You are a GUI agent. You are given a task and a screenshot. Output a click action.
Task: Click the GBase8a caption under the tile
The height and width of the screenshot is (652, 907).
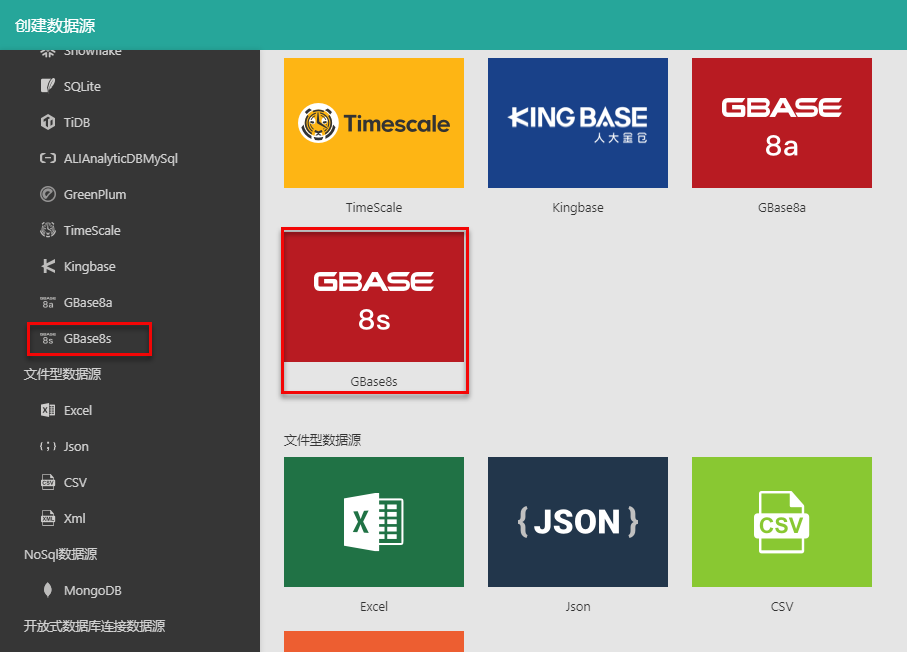click(x=781, y=207)
